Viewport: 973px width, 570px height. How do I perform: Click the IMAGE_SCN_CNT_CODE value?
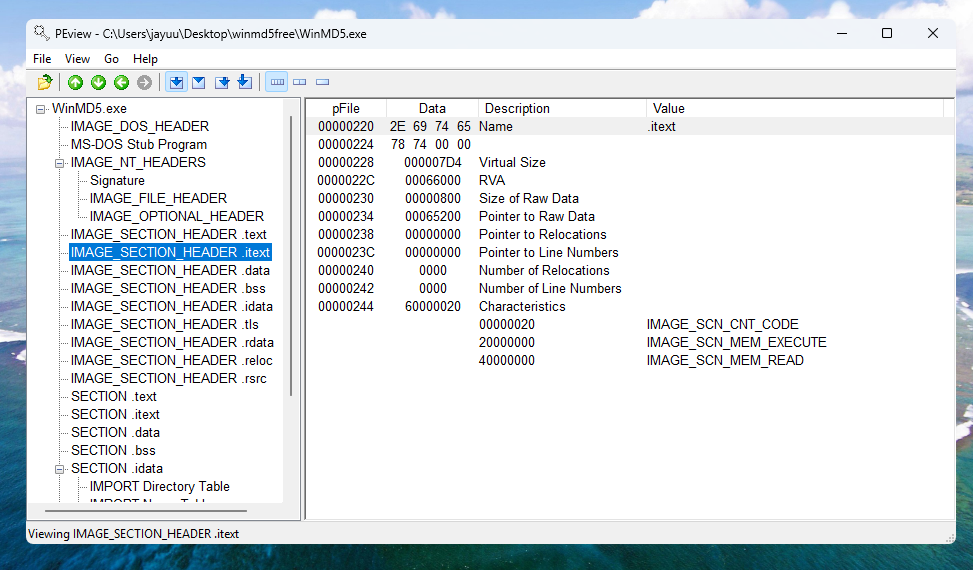722,324
